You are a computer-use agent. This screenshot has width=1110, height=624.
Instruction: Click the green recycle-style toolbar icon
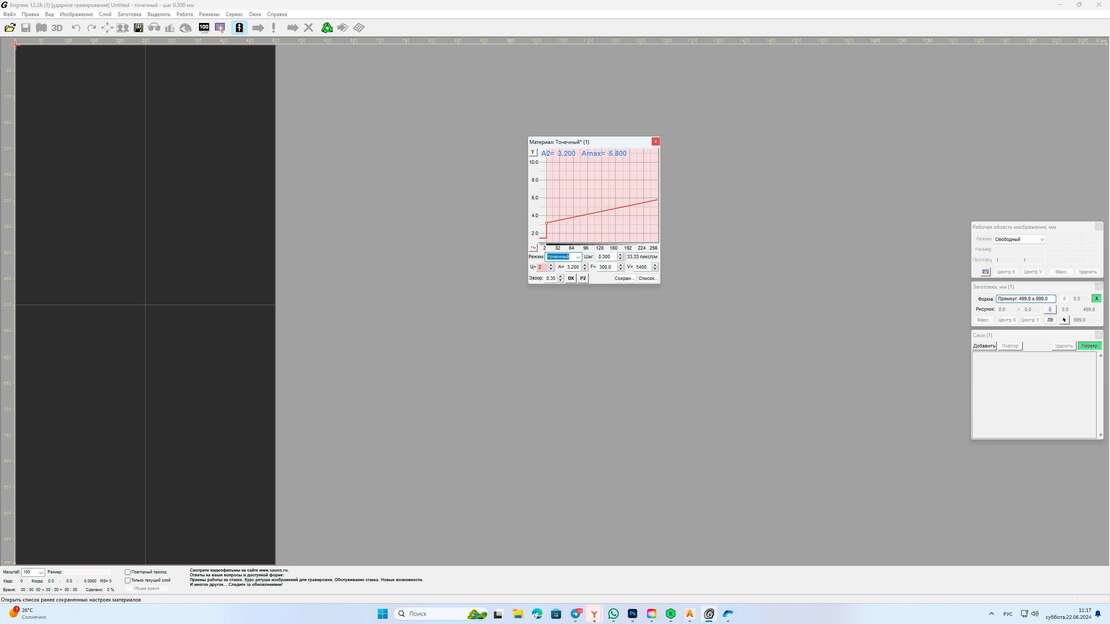point(327,28)
